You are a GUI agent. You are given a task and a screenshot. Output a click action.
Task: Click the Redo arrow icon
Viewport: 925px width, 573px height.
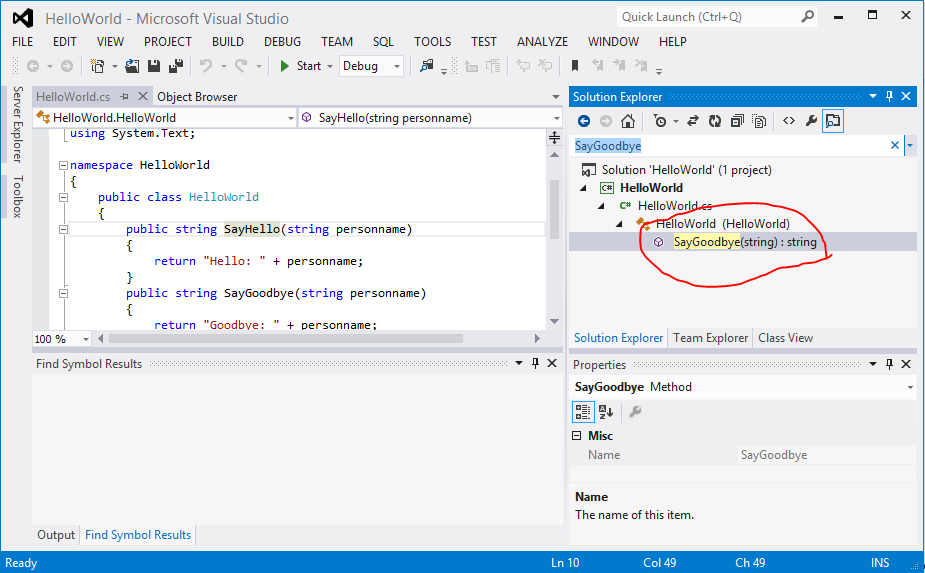pyautogui.click(x=241, y=66)
